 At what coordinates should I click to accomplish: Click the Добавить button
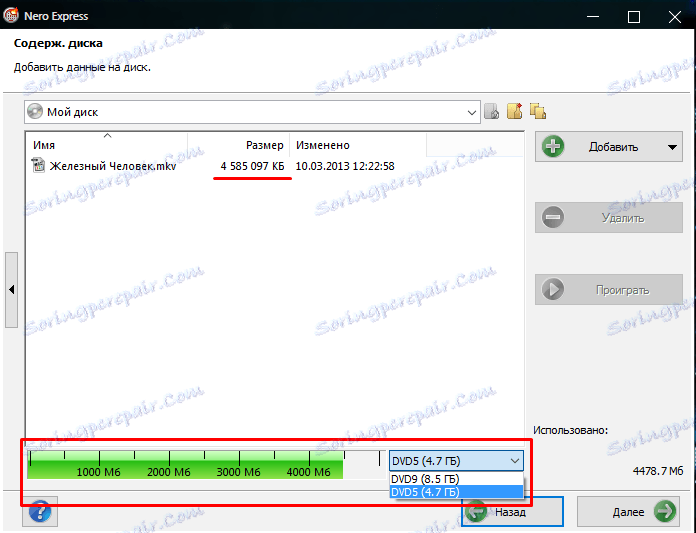(609, 147)
